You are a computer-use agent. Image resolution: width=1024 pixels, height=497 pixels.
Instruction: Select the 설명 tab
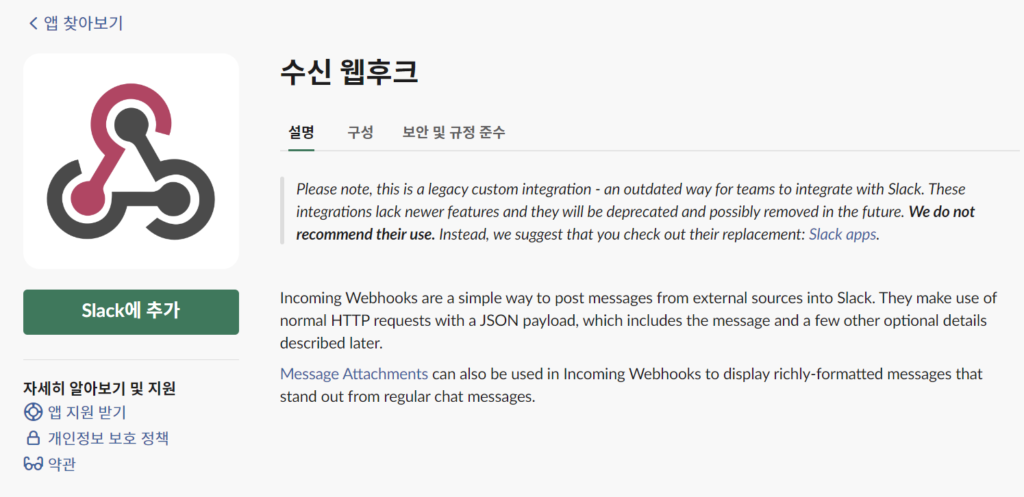coord(301,133)
